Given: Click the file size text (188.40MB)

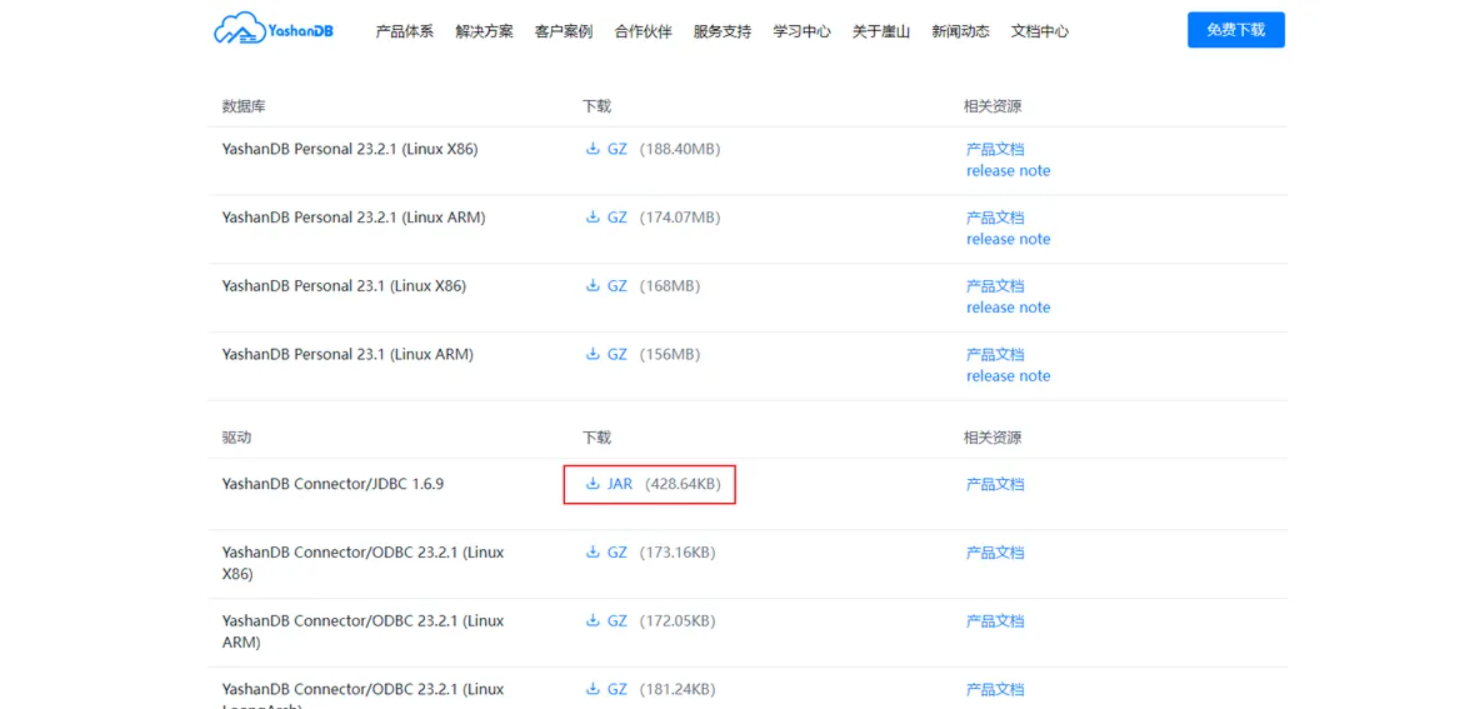Looking at the screenshot, I should click(x=680, y=149).
